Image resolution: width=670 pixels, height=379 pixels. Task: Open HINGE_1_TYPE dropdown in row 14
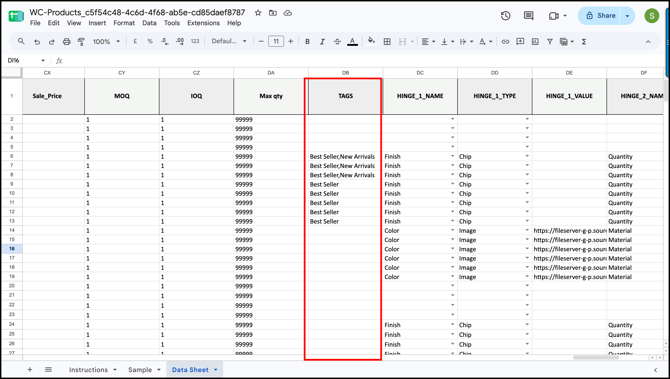point(527,230)
